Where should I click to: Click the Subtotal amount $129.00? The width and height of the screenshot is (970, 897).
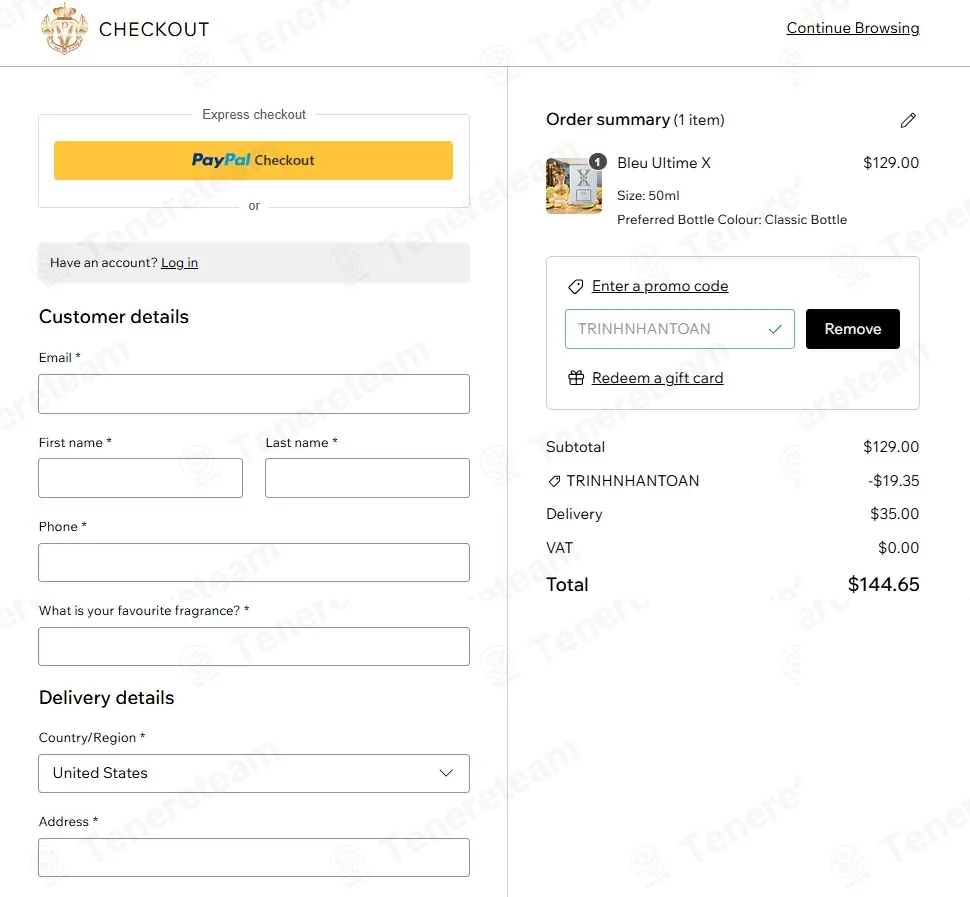point(891,447)
